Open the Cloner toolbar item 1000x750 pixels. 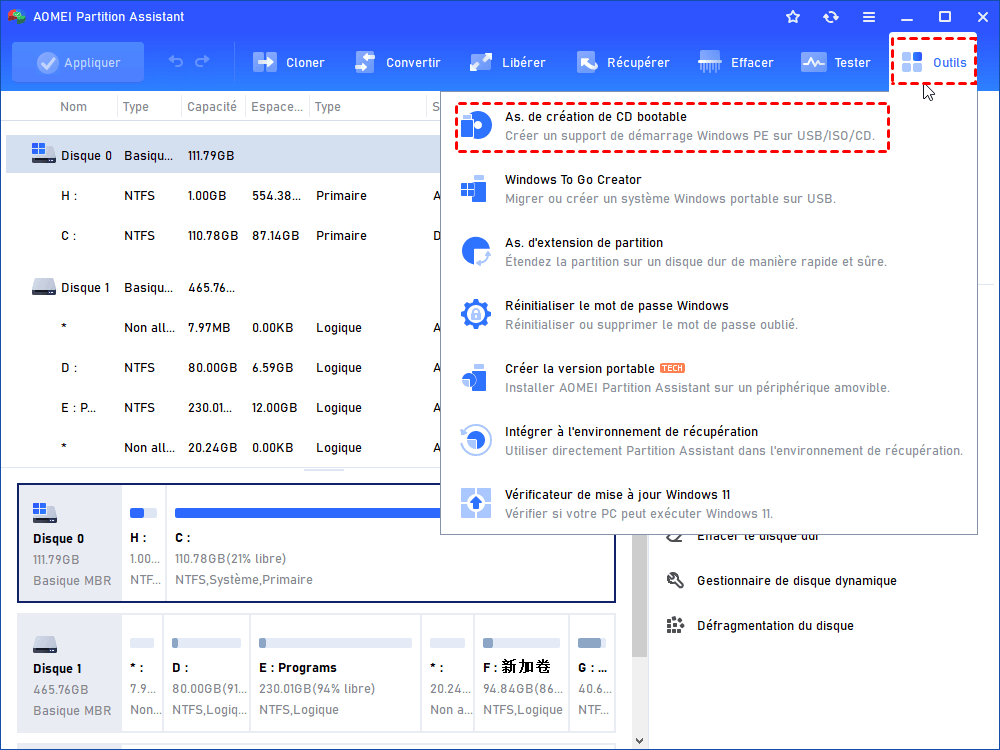point(288,62)
